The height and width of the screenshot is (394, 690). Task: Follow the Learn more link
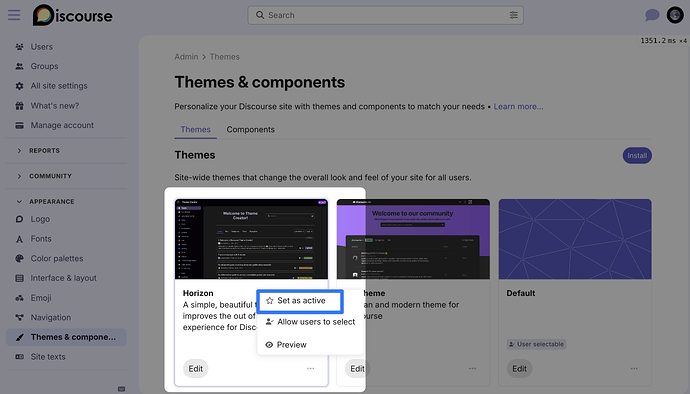click(518, 107)
